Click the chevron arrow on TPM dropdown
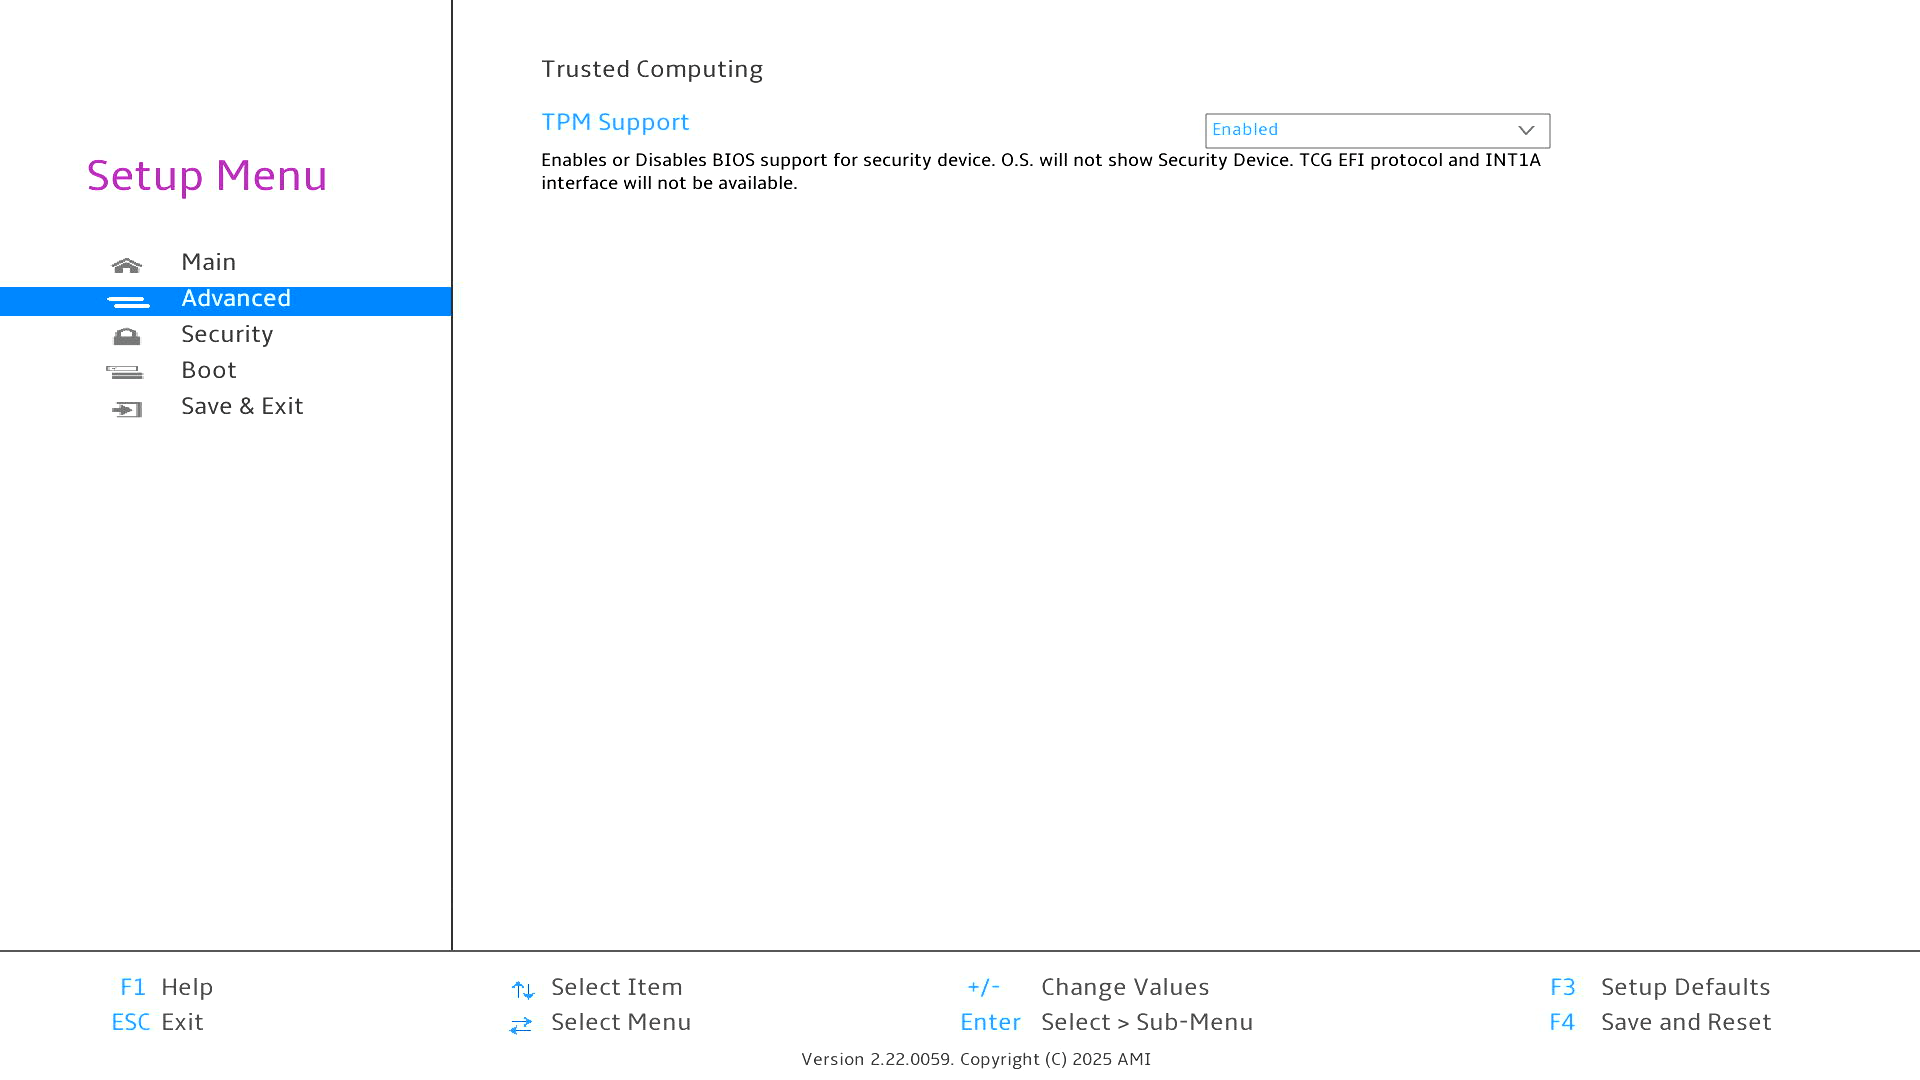Viewport: 1920px width, 1080px height. pyautogui.click(x=1526, y=131)
